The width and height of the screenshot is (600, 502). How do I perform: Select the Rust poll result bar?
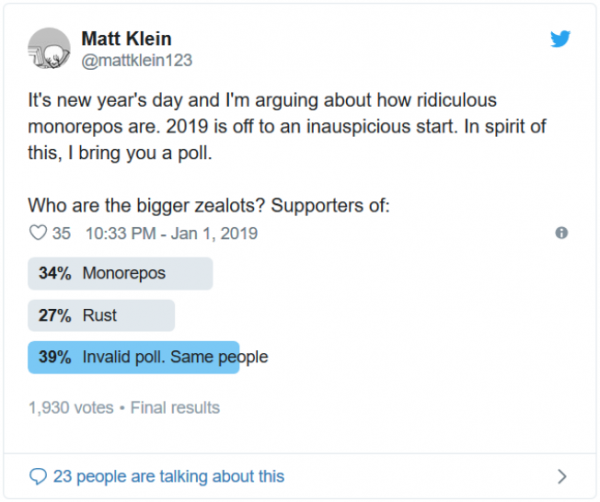coord(102,315)
